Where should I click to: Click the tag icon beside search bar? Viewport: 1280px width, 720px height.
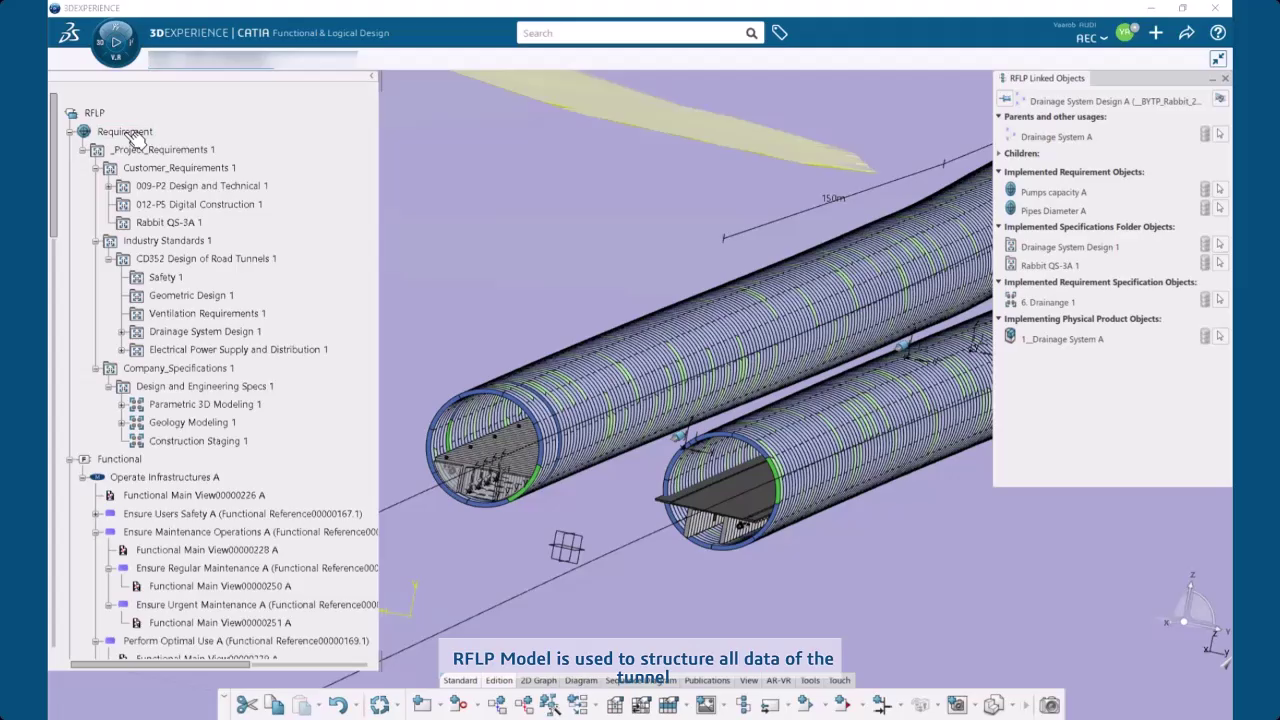tap(780, 33)
